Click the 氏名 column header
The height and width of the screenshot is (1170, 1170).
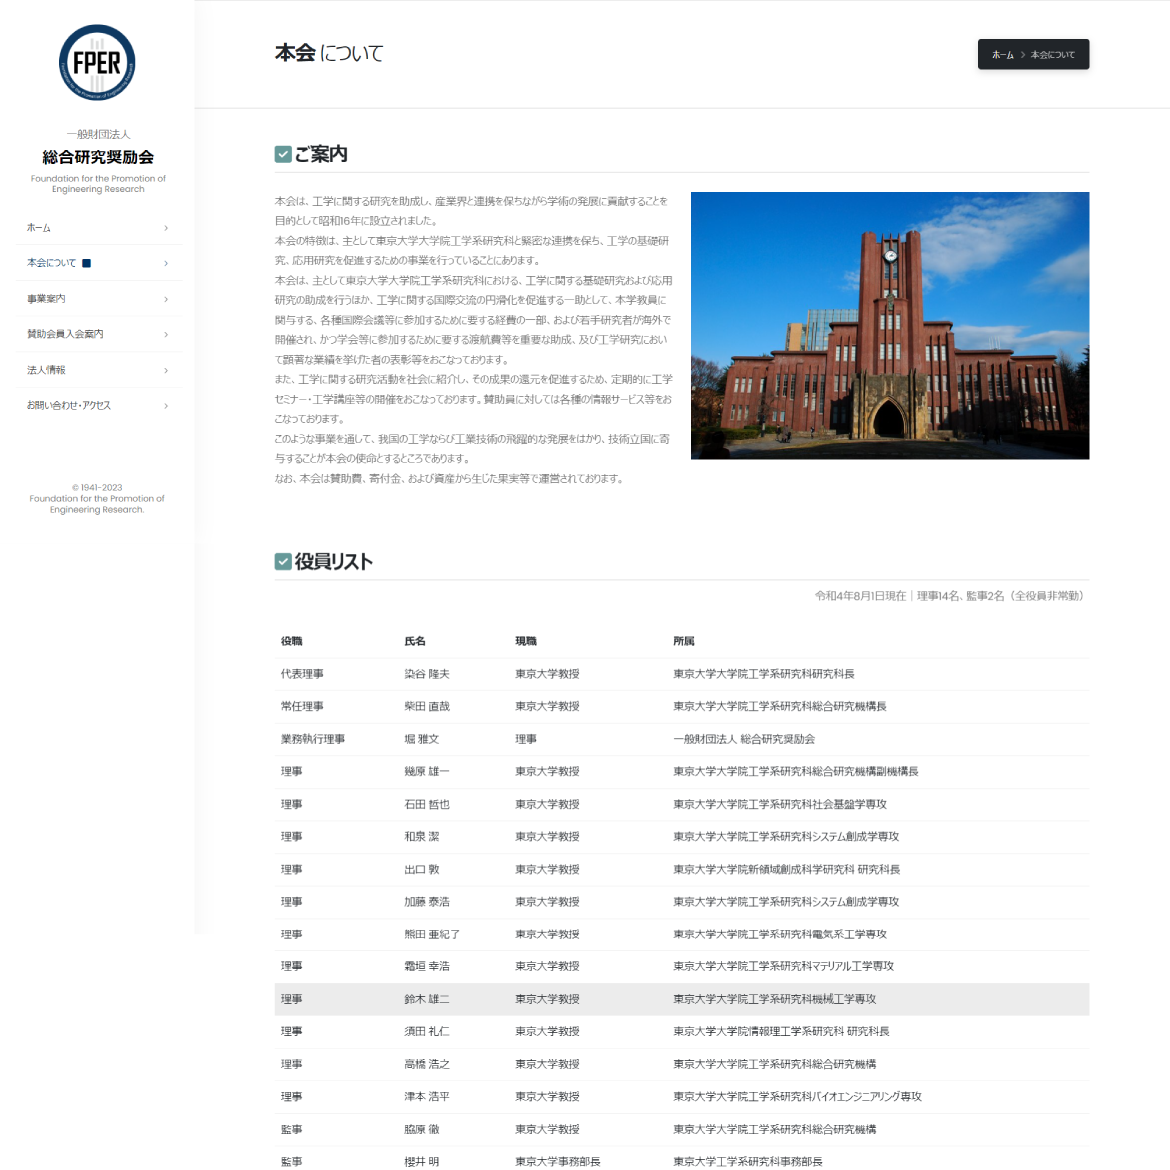coord(415,641)
